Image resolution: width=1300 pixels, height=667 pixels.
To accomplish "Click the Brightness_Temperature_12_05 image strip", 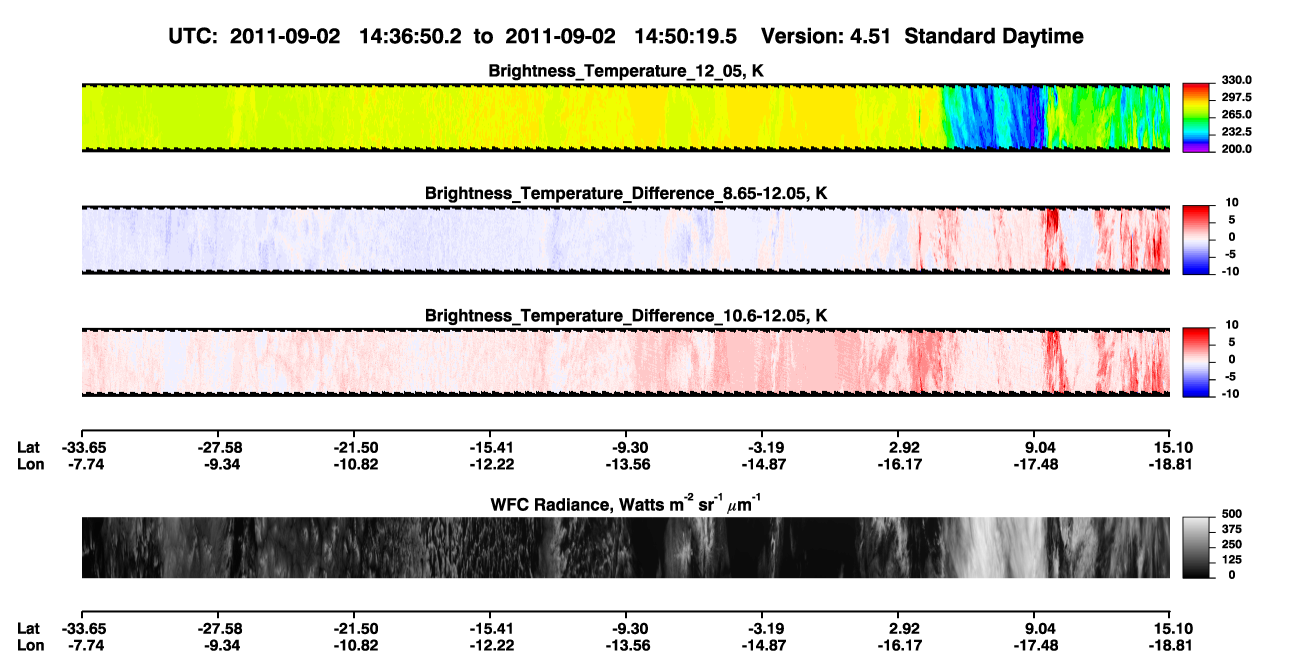I will pyautogui.click(x=625, y=117).
